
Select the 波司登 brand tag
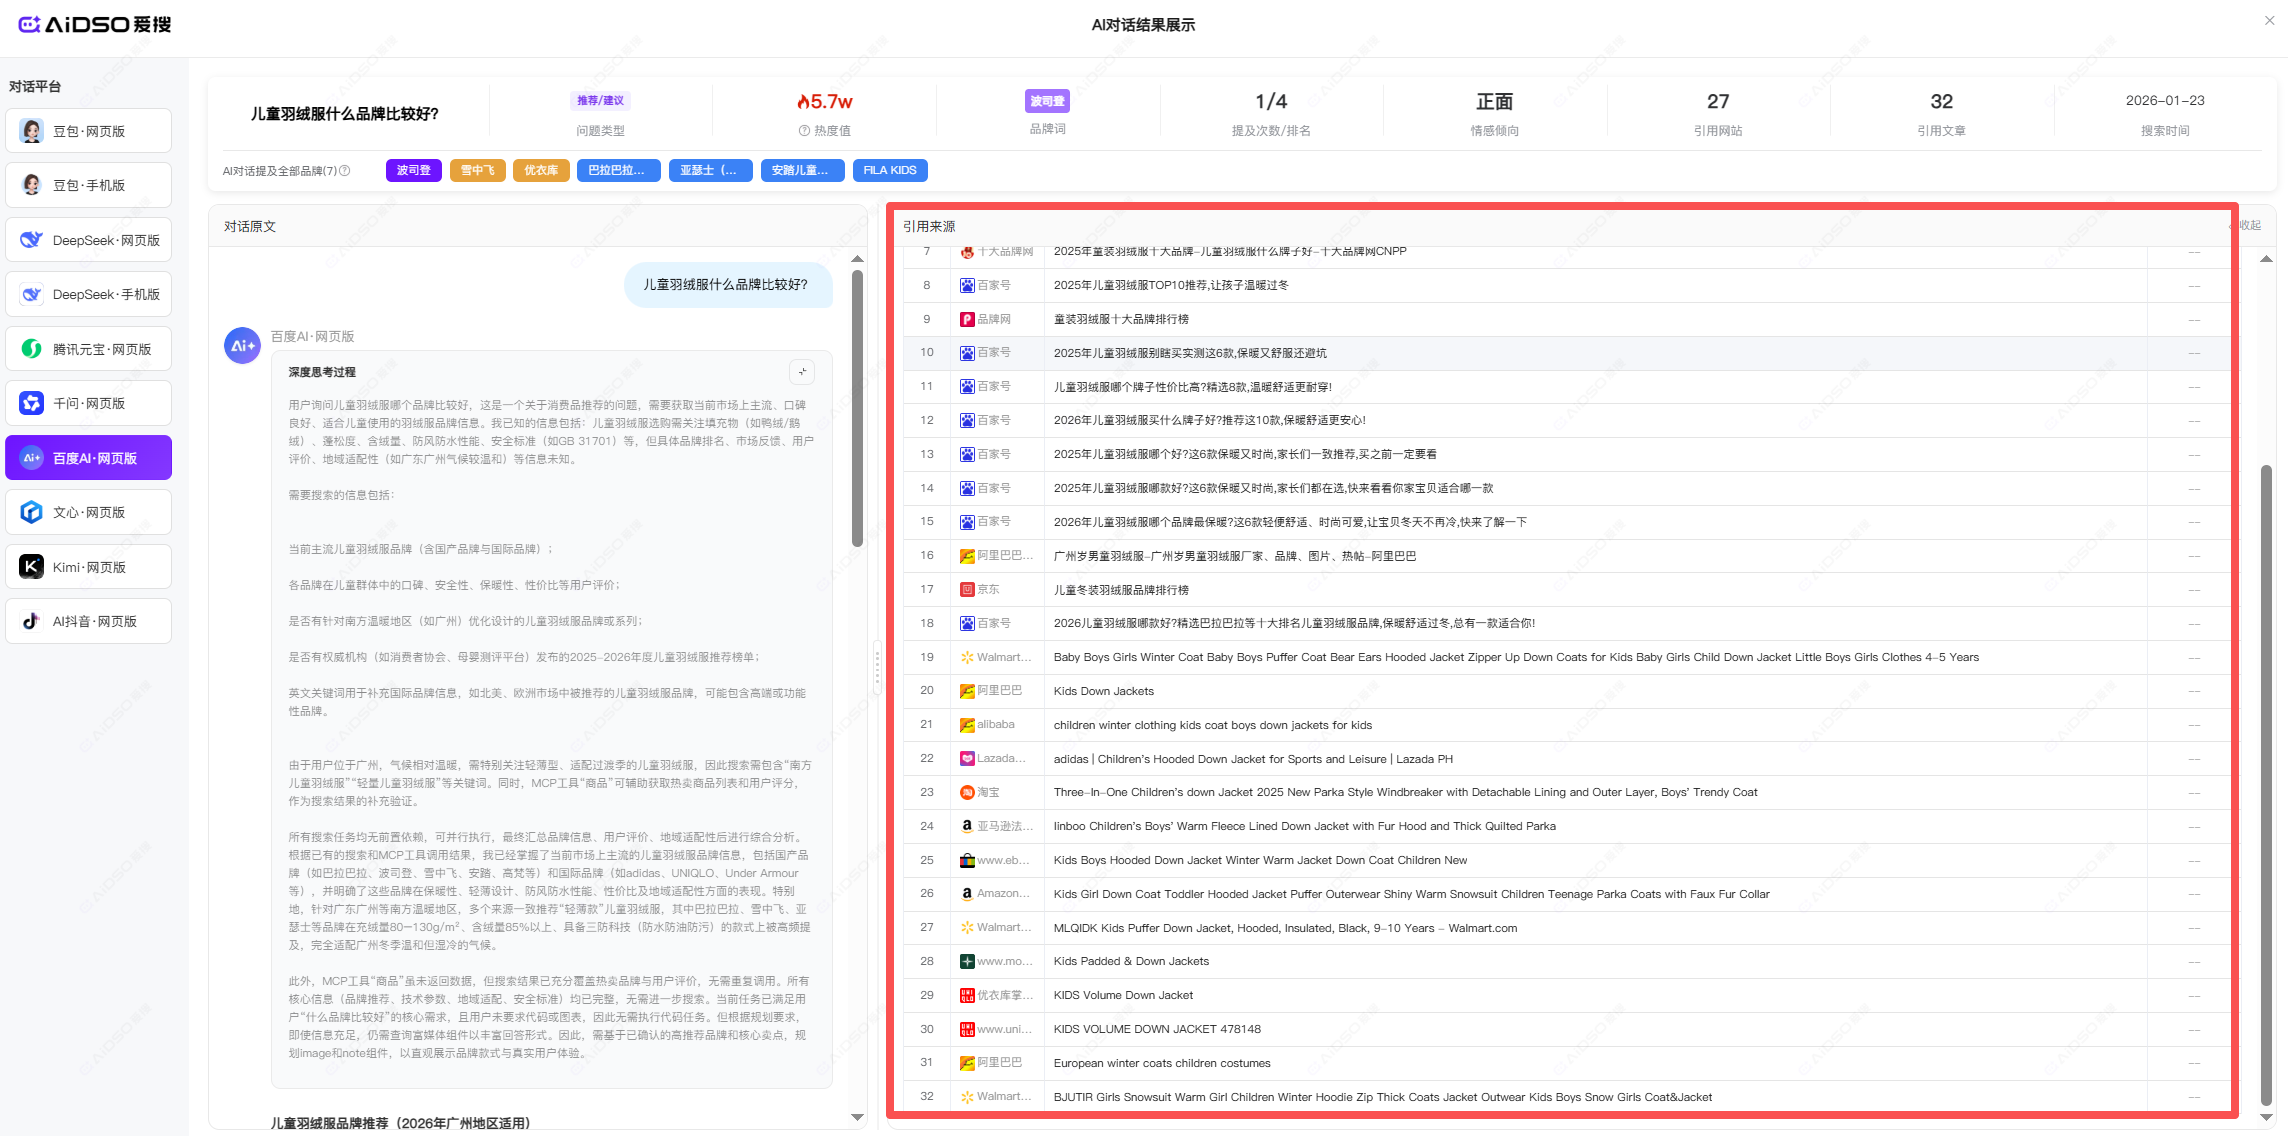[x=413, y=170]
